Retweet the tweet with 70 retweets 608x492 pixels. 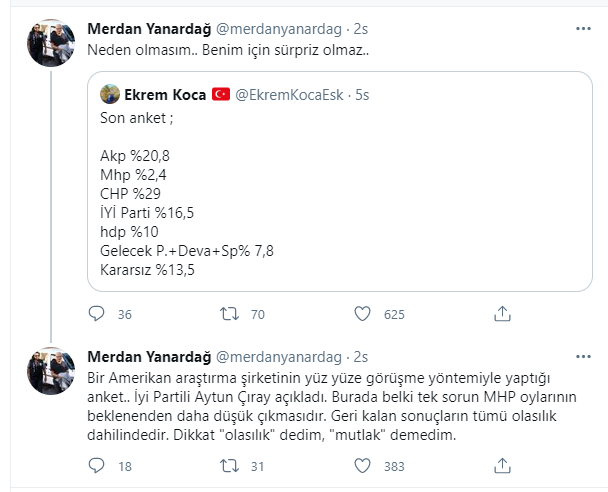click(x=230, y=315)
